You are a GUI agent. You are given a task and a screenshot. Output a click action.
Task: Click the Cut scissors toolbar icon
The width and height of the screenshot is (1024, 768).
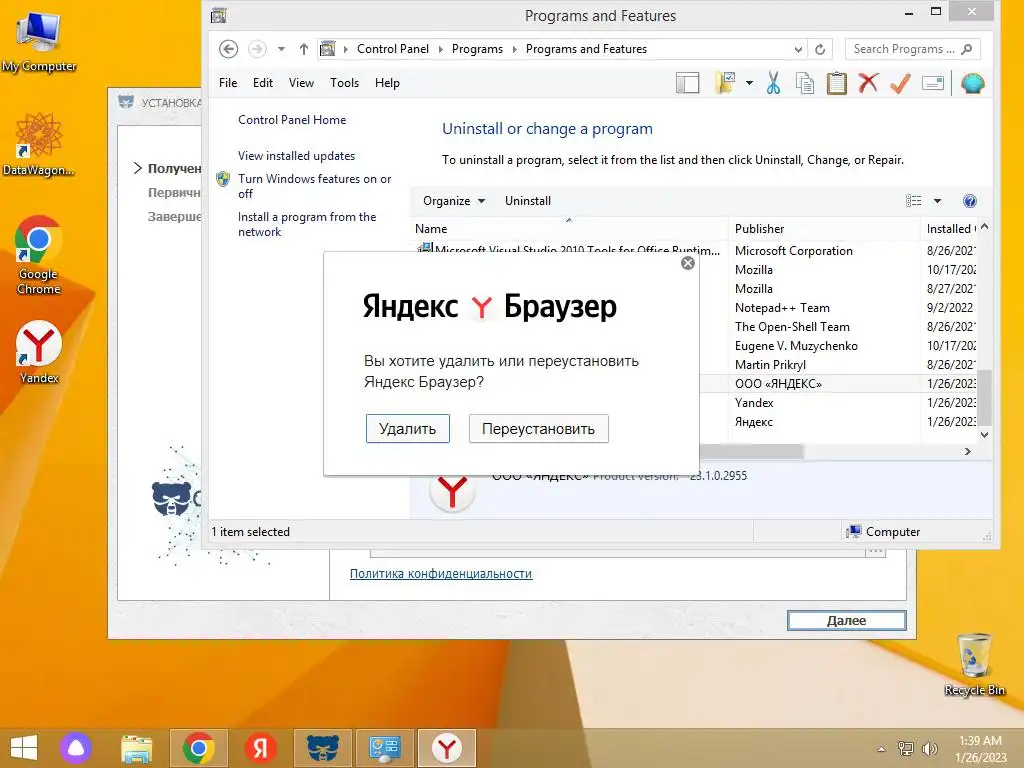click(x=773, y=83)
